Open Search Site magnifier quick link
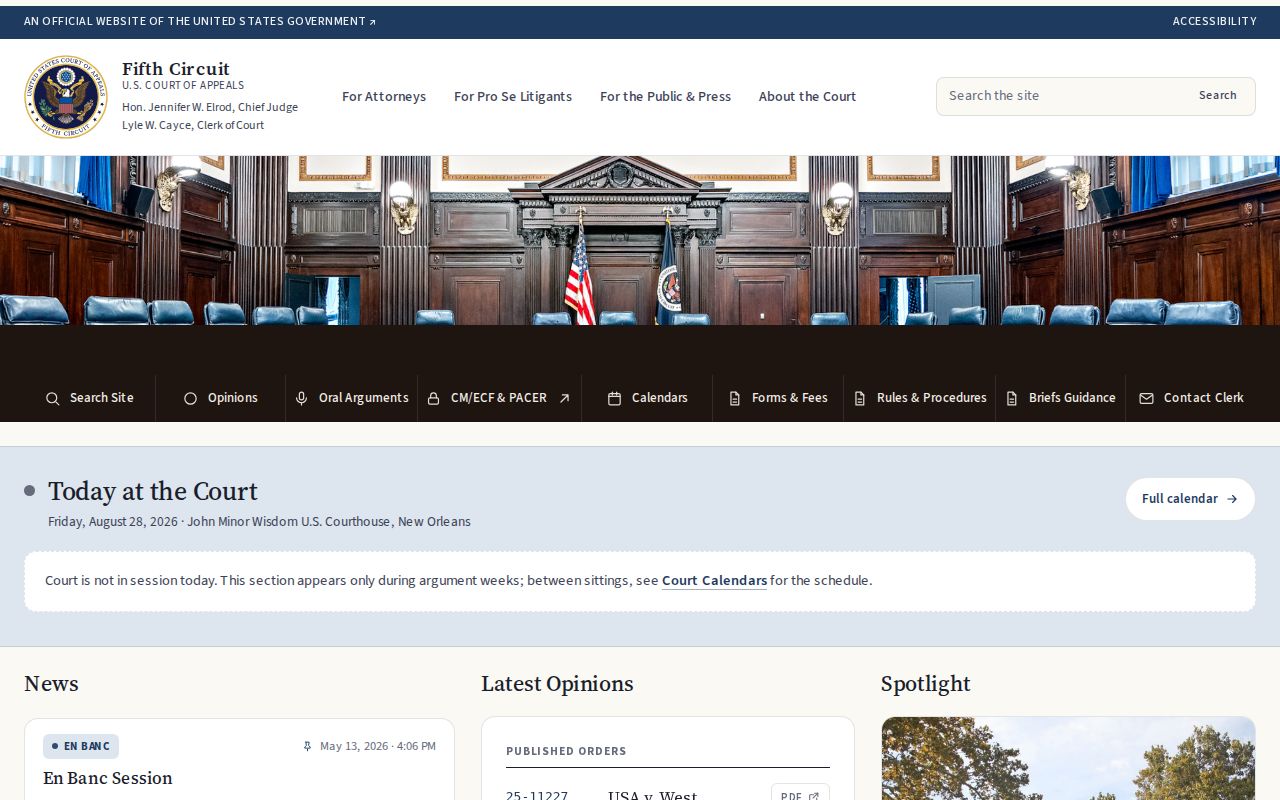Screen dimensions: 1280x800 coord(52,398)
